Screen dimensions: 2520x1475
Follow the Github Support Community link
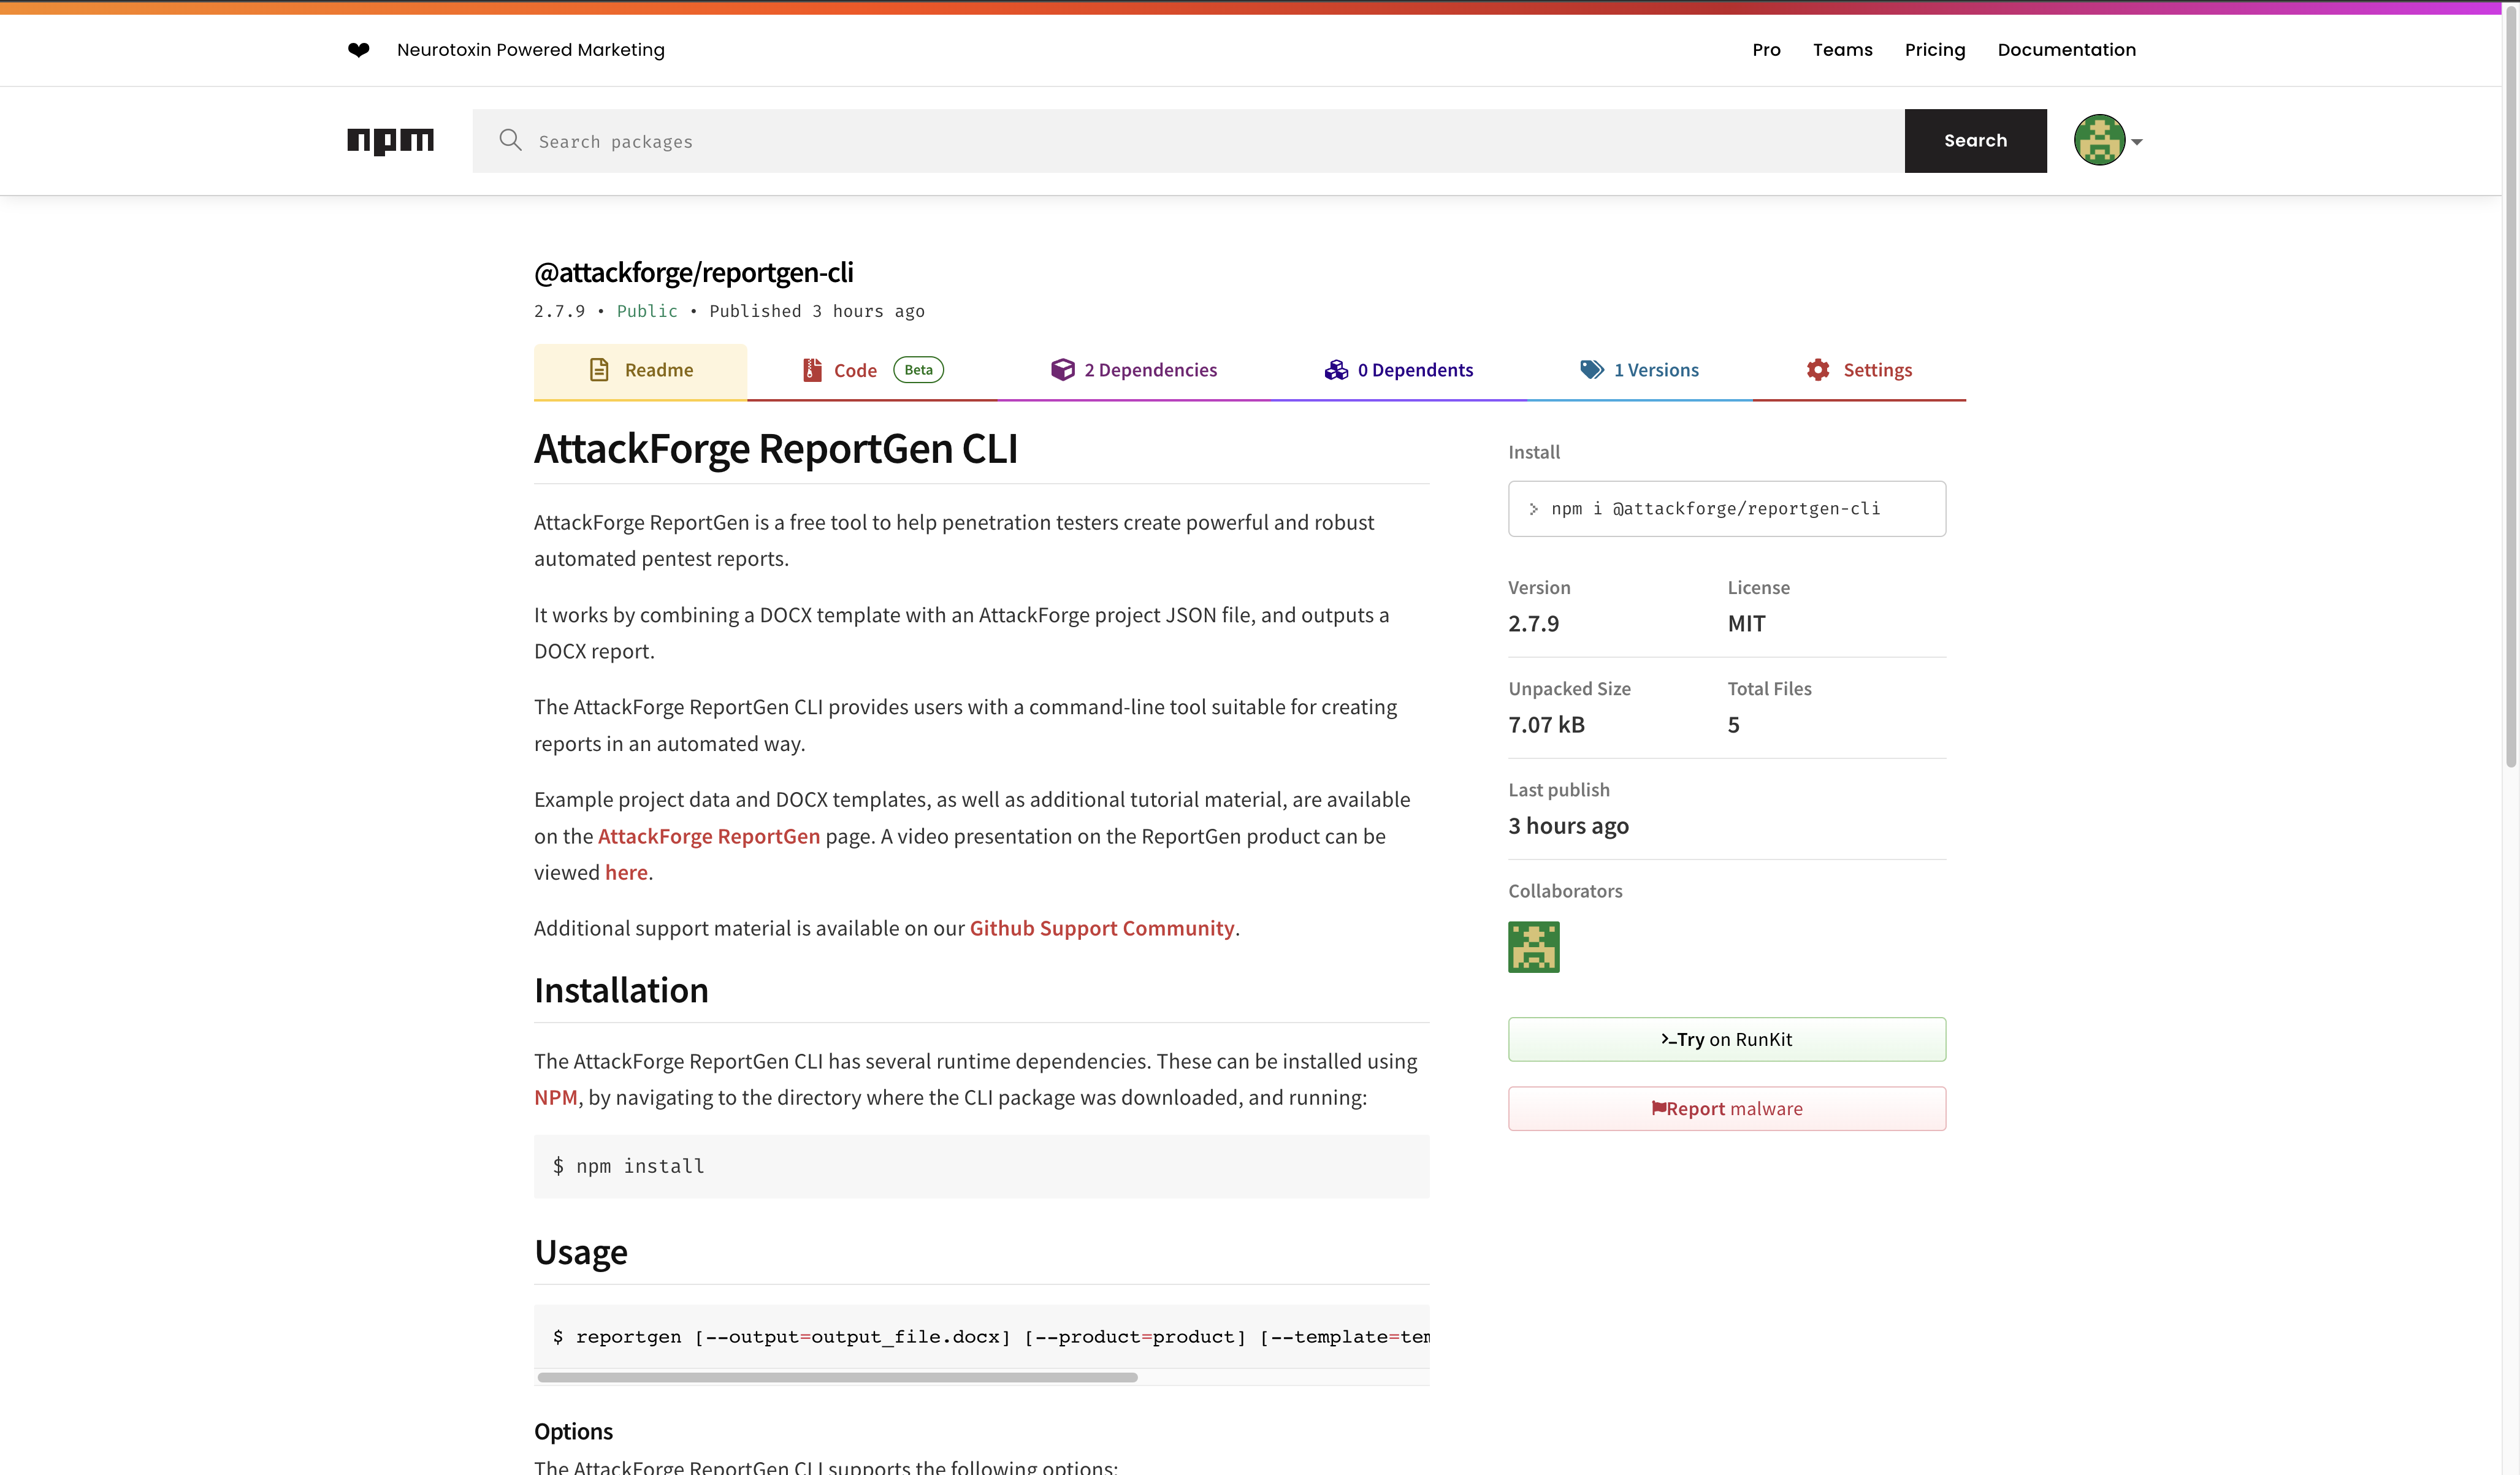pos(1101,928)
